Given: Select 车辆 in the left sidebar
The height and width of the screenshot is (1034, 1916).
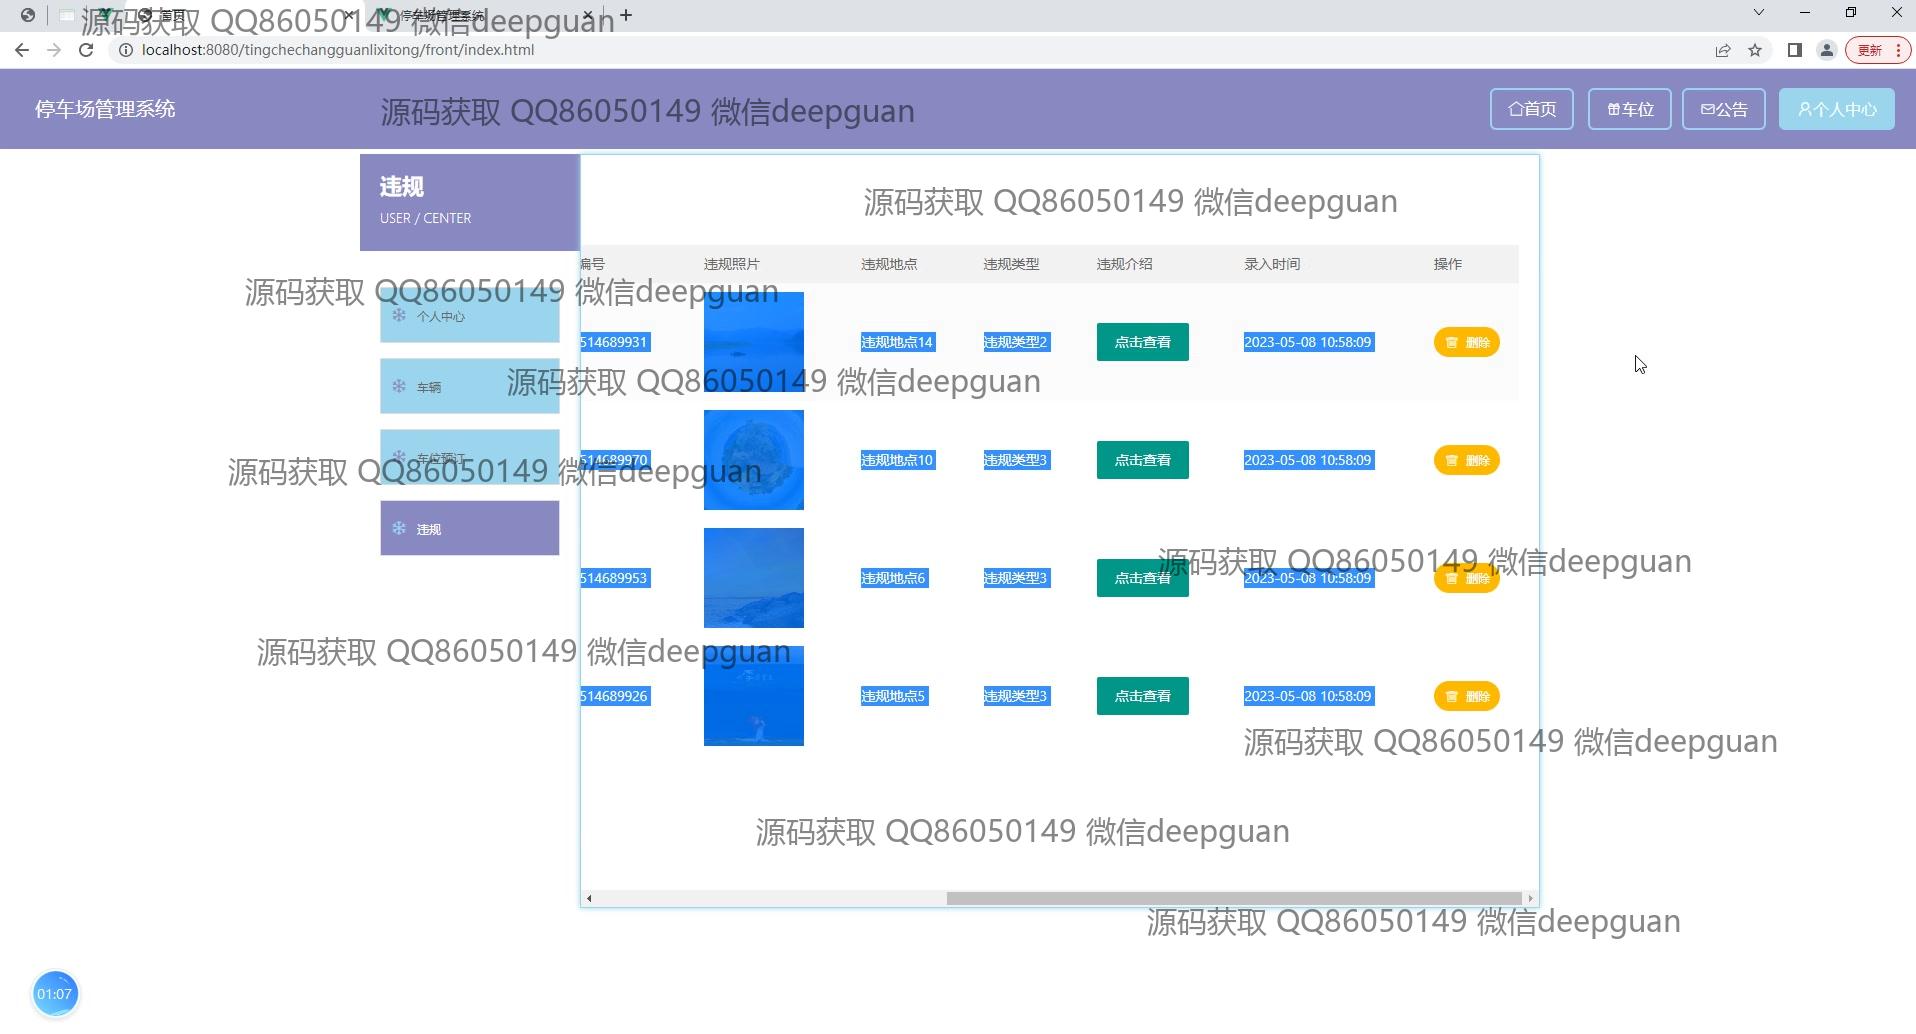Looking at the screenshot, I should 469,387.
